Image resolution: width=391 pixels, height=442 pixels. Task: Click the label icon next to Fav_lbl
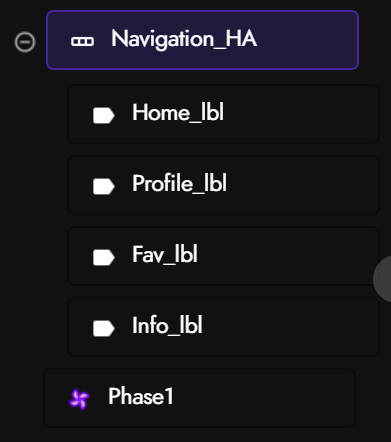click(104, 257)
